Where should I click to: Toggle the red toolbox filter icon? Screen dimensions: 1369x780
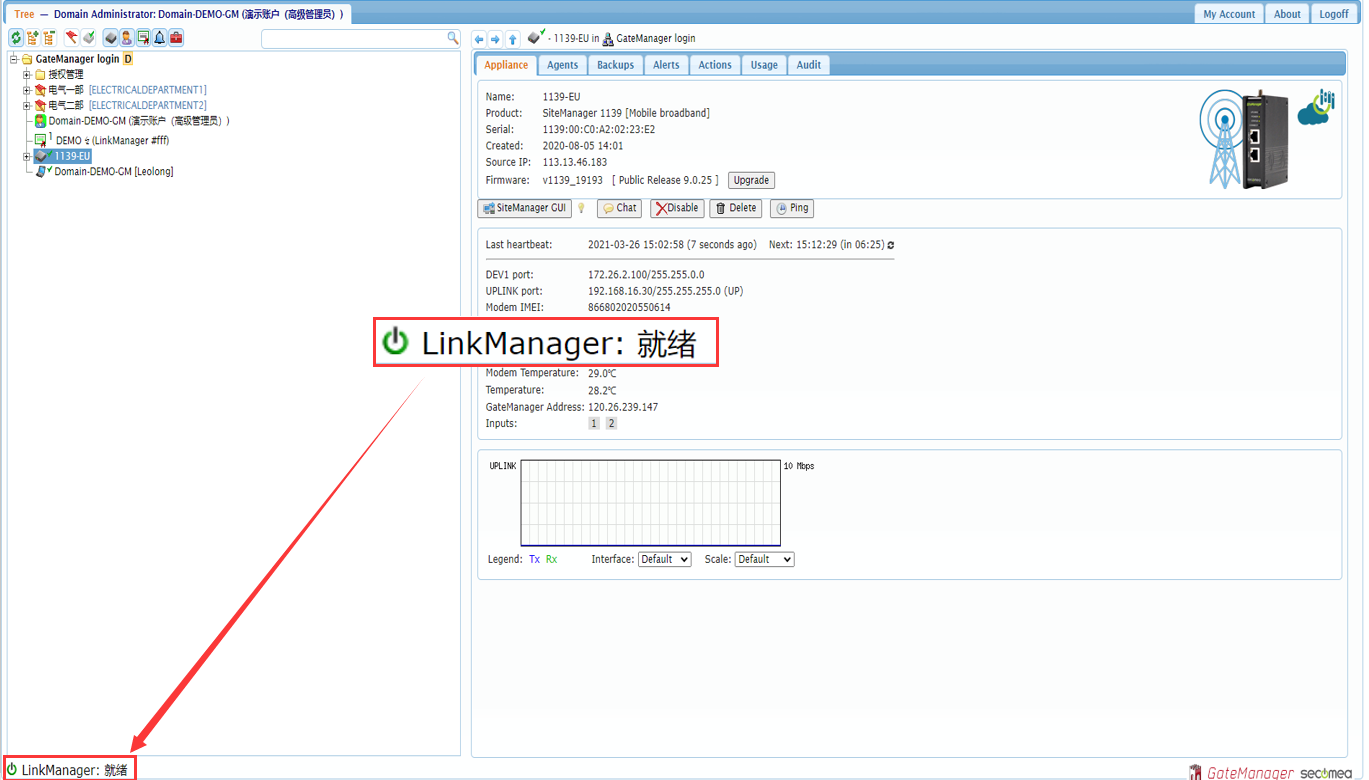(176, 38)
